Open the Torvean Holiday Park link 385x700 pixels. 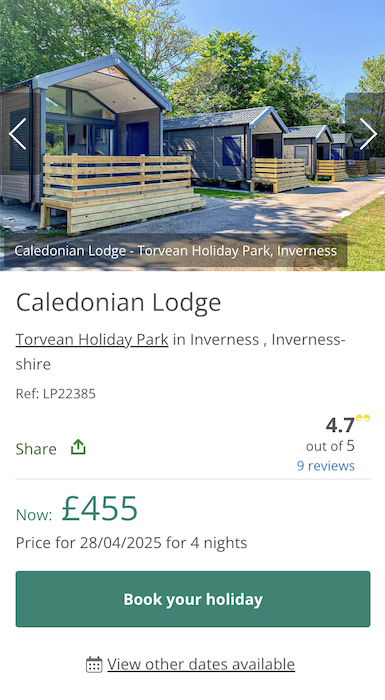tap(92, 340)
